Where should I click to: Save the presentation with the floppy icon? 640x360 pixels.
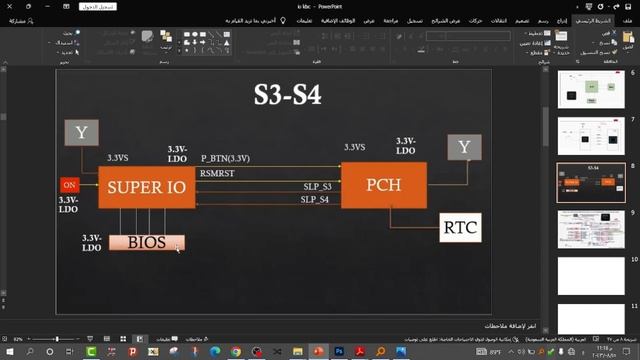628,7
